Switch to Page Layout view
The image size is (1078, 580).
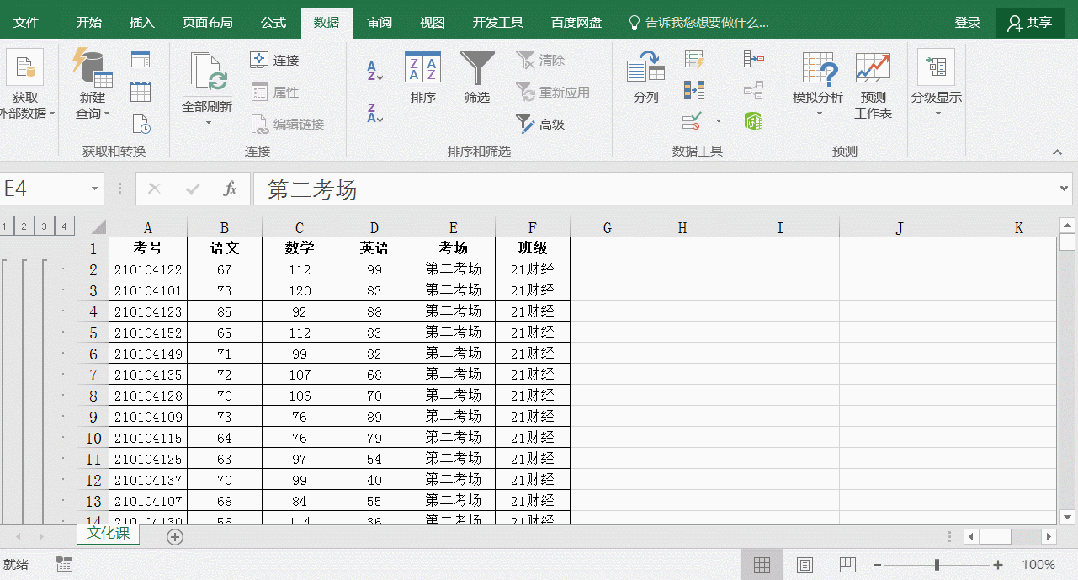804,565
